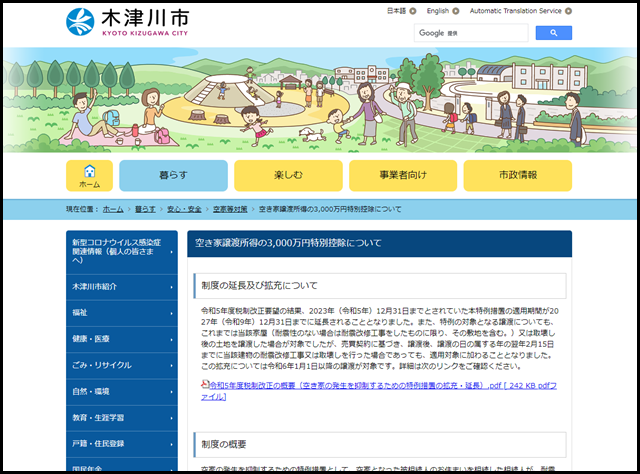Click the blue search magnifier button
640x474 pixels.
[553, 33]
